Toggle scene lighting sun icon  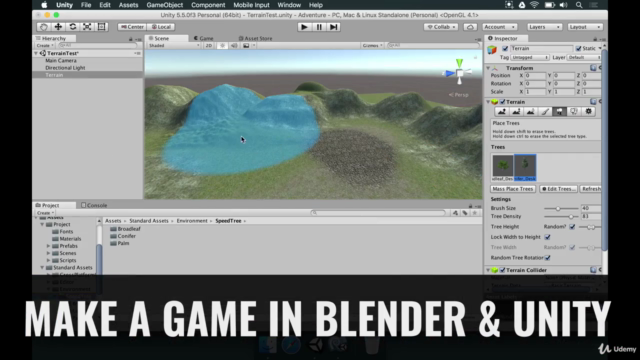(x=222, y=46)
